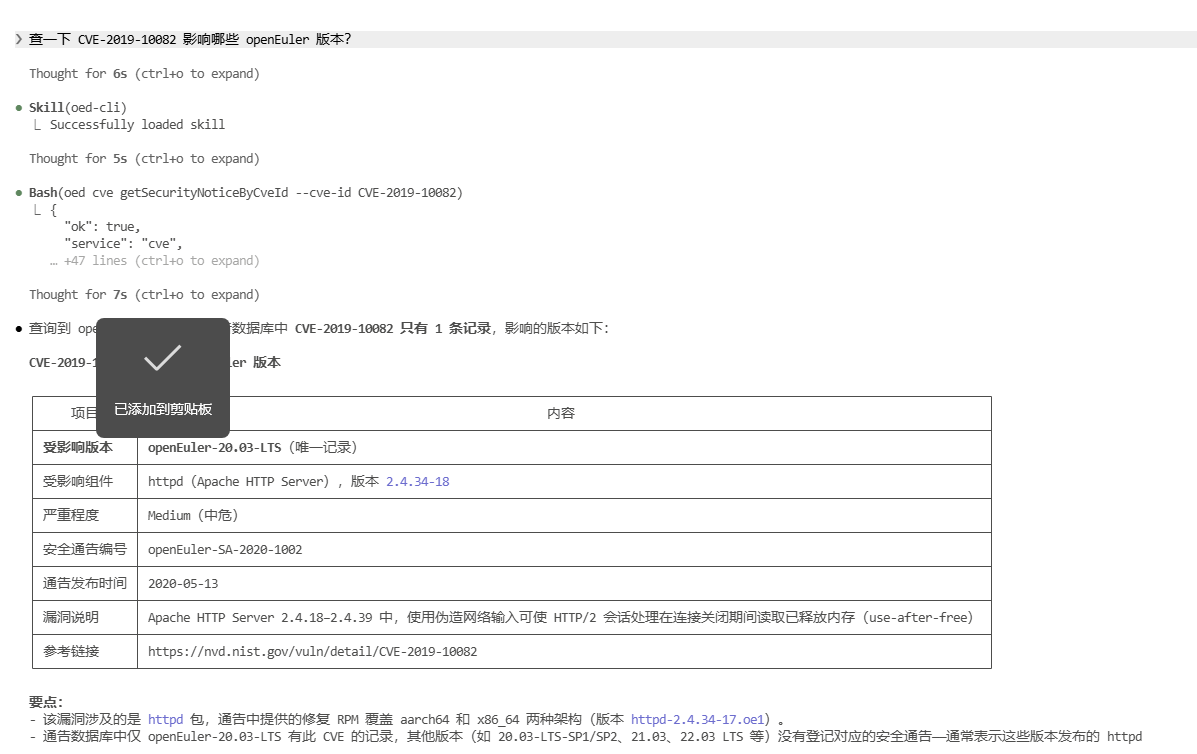
Task: Click green bullet next to Bash command
Action: point(19,193)
